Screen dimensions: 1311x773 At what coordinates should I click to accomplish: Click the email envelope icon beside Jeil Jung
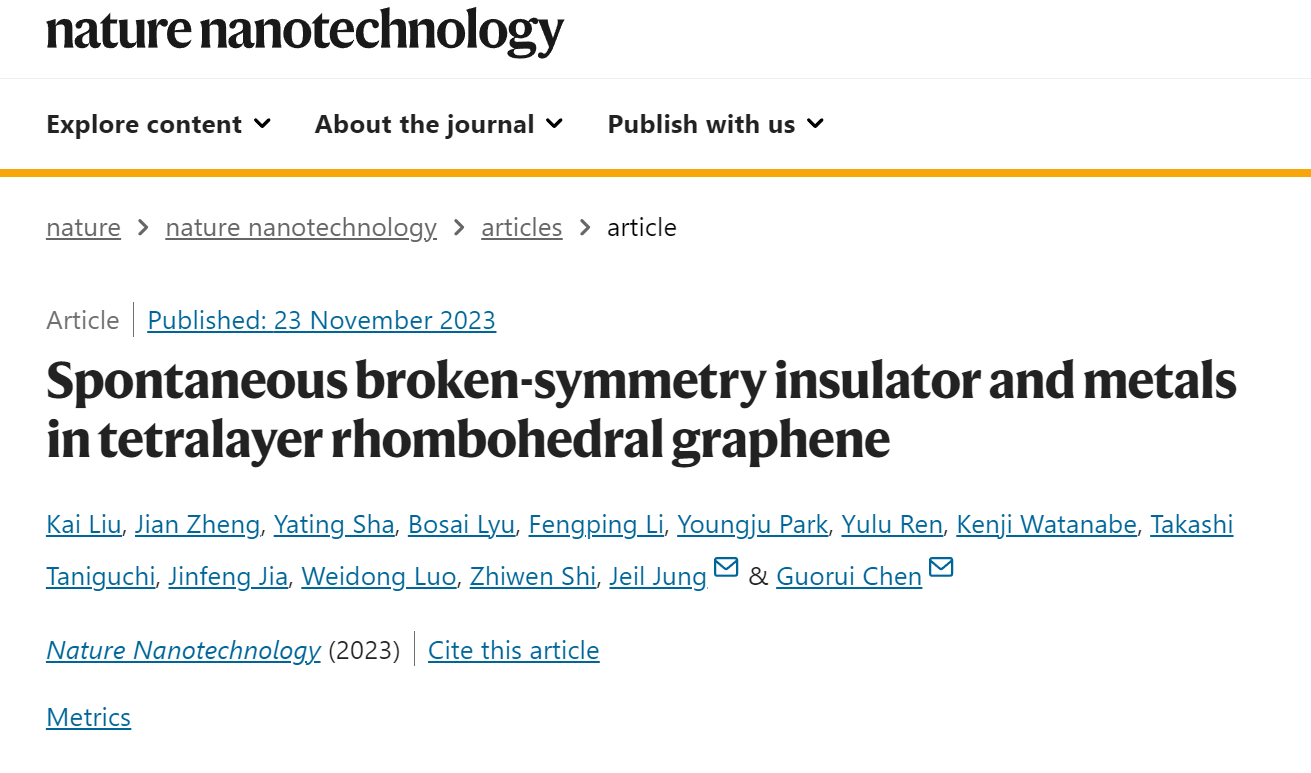(x=726, y=568)
